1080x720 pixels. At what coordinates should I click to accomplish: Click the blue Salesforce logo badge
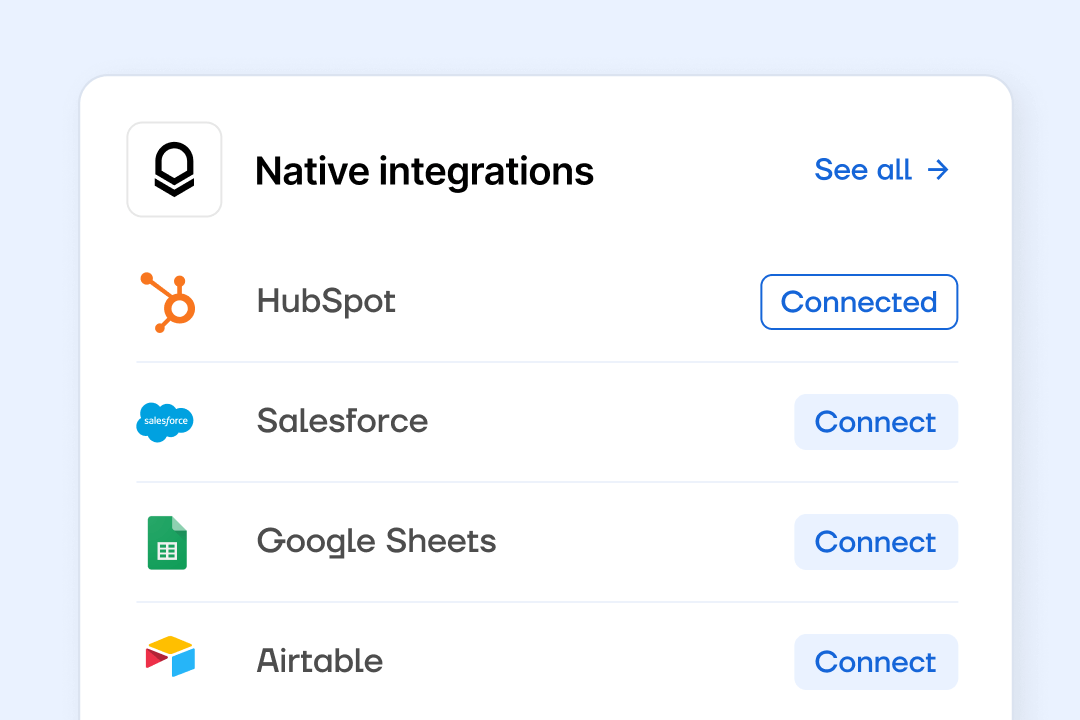pyautogui.click(x=165, y=421)
